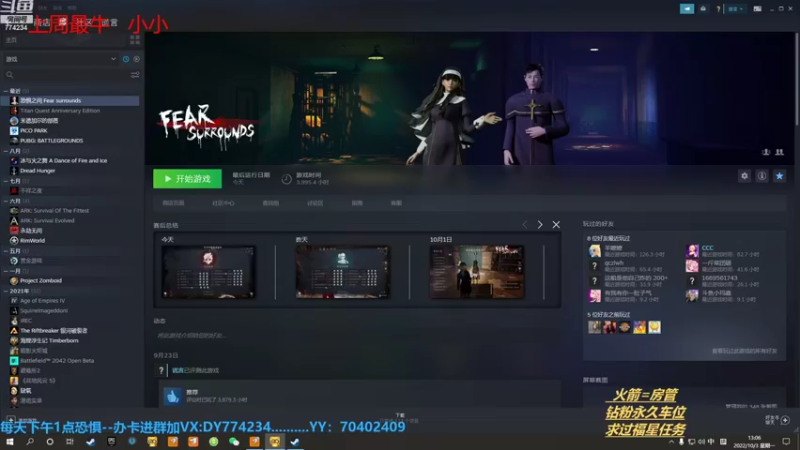Image resolution: width=800 pixels, height=450 pixels.
Task: Open Windows Start menu
Action: pyautogui.click(x=9, y=441)
